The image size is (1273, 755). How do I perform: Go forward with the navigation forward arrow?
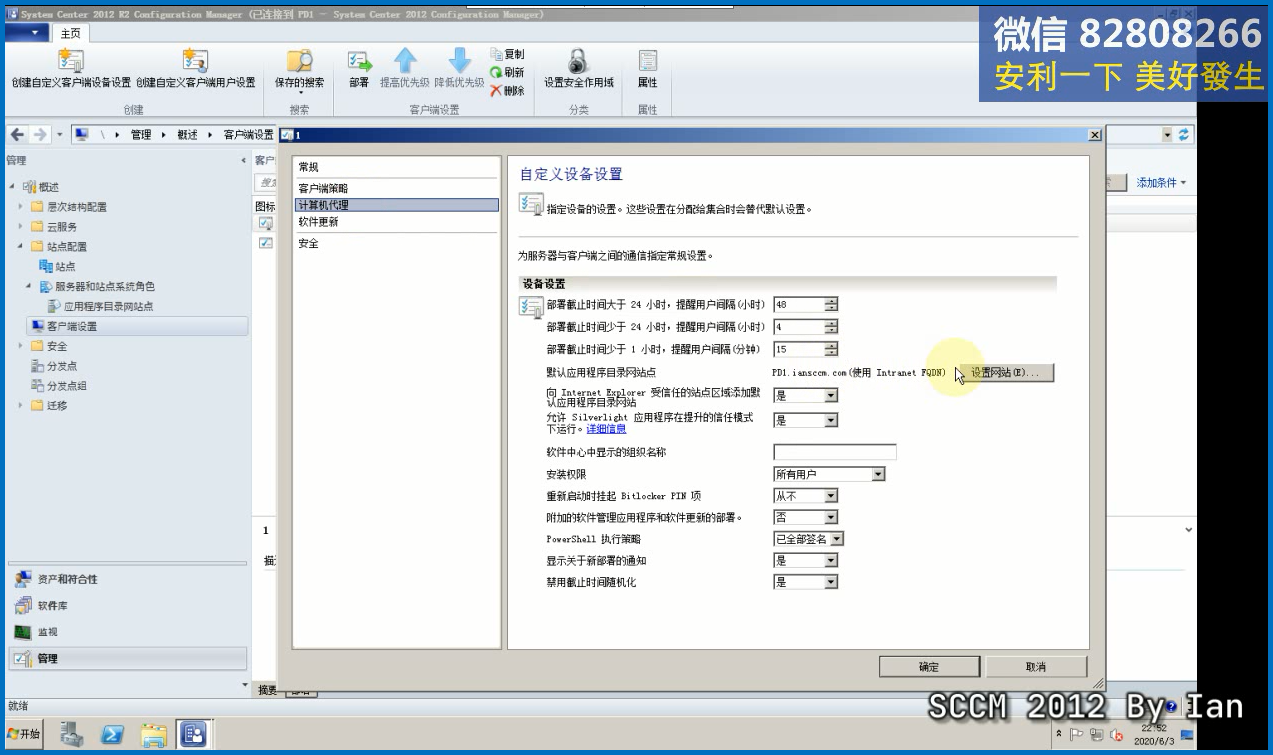tap(40, 135)
